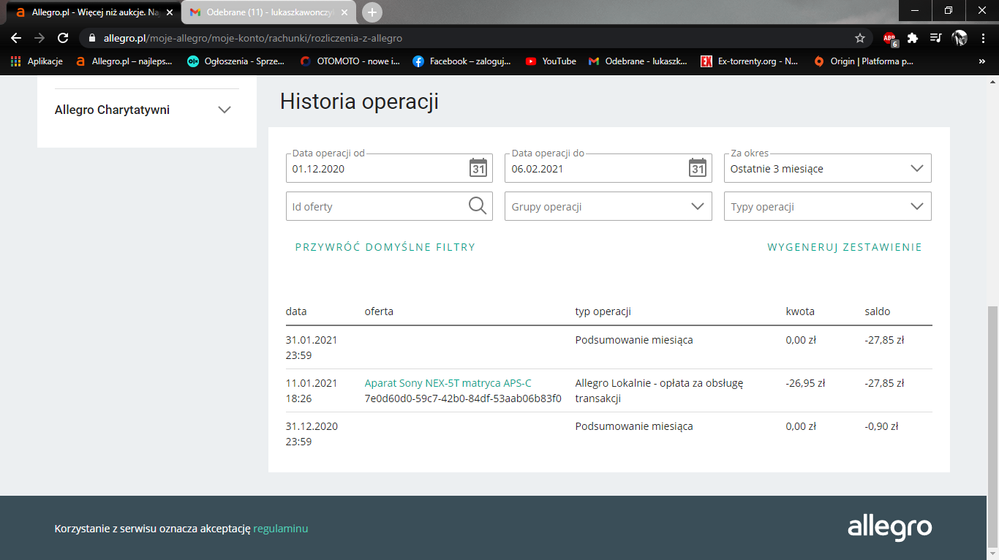The height and width of the screenshot is (560, 999).
Task: Select saldo value '-0,90 zł'
Action: coord(881,426)
